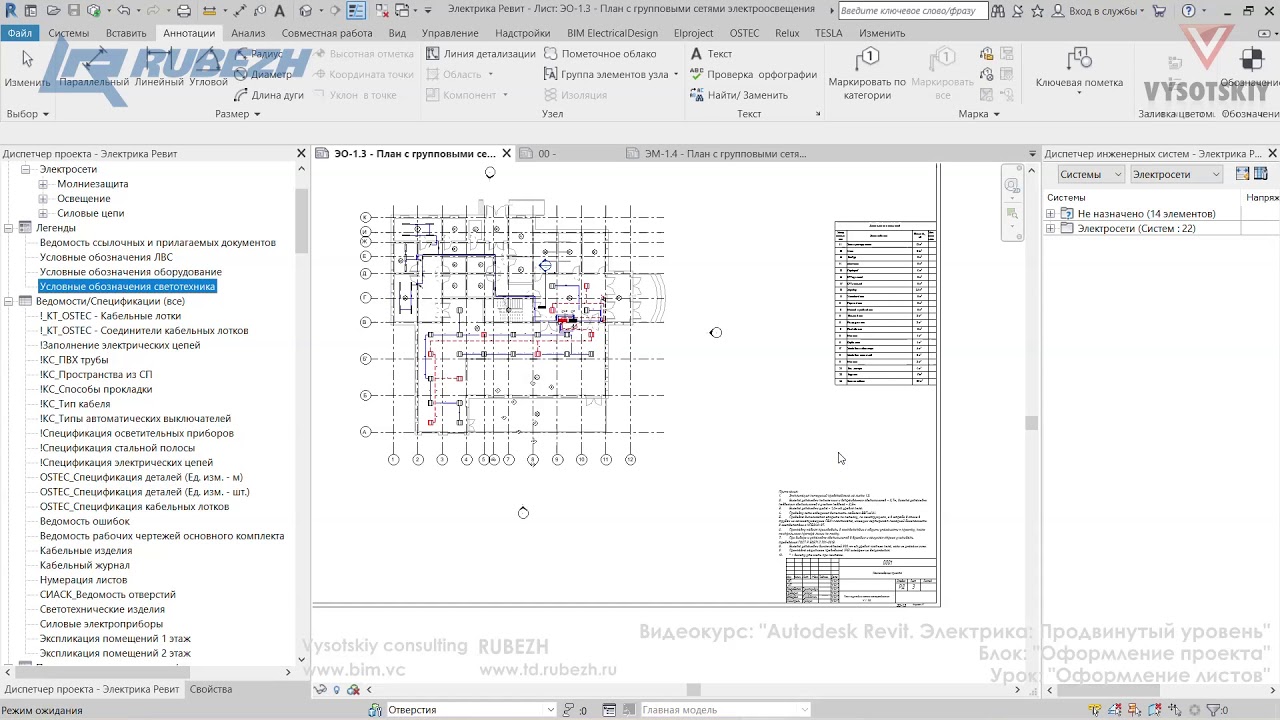
Task: Click the horizontal scrollbar of drawing view
Action: [694, 689]
